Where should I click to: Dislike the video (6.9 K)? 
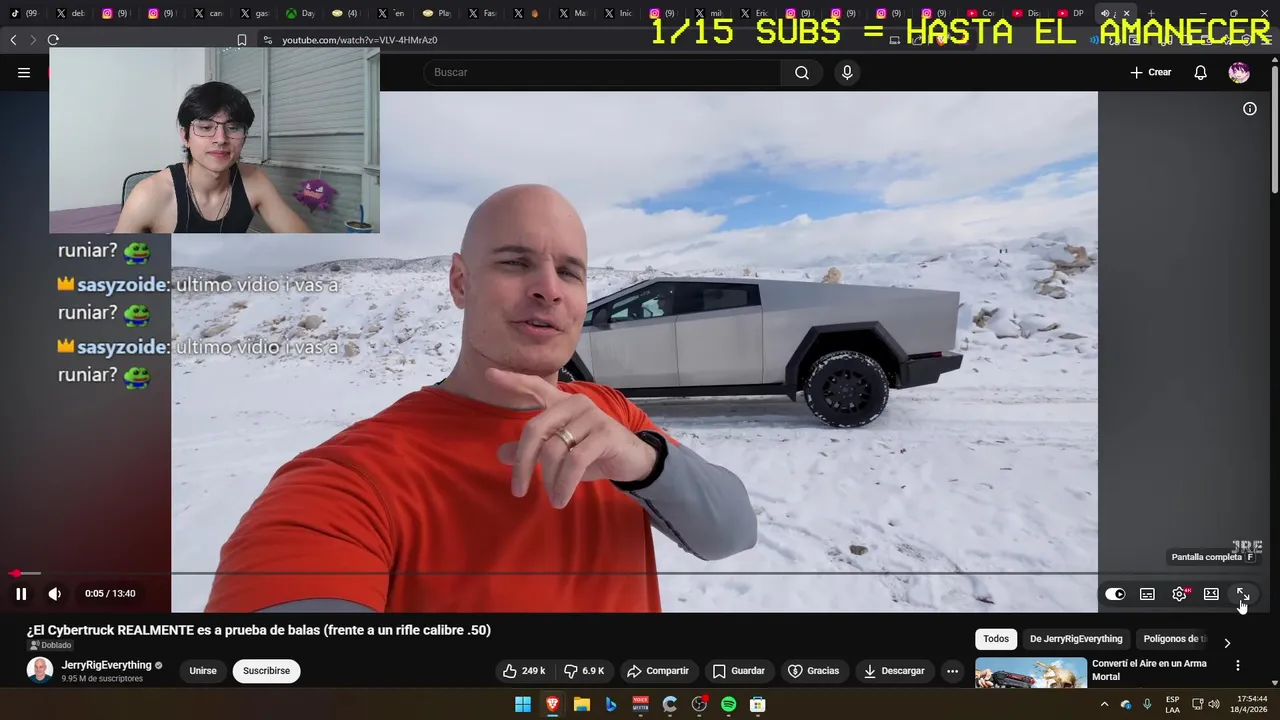tap(584, 671)
